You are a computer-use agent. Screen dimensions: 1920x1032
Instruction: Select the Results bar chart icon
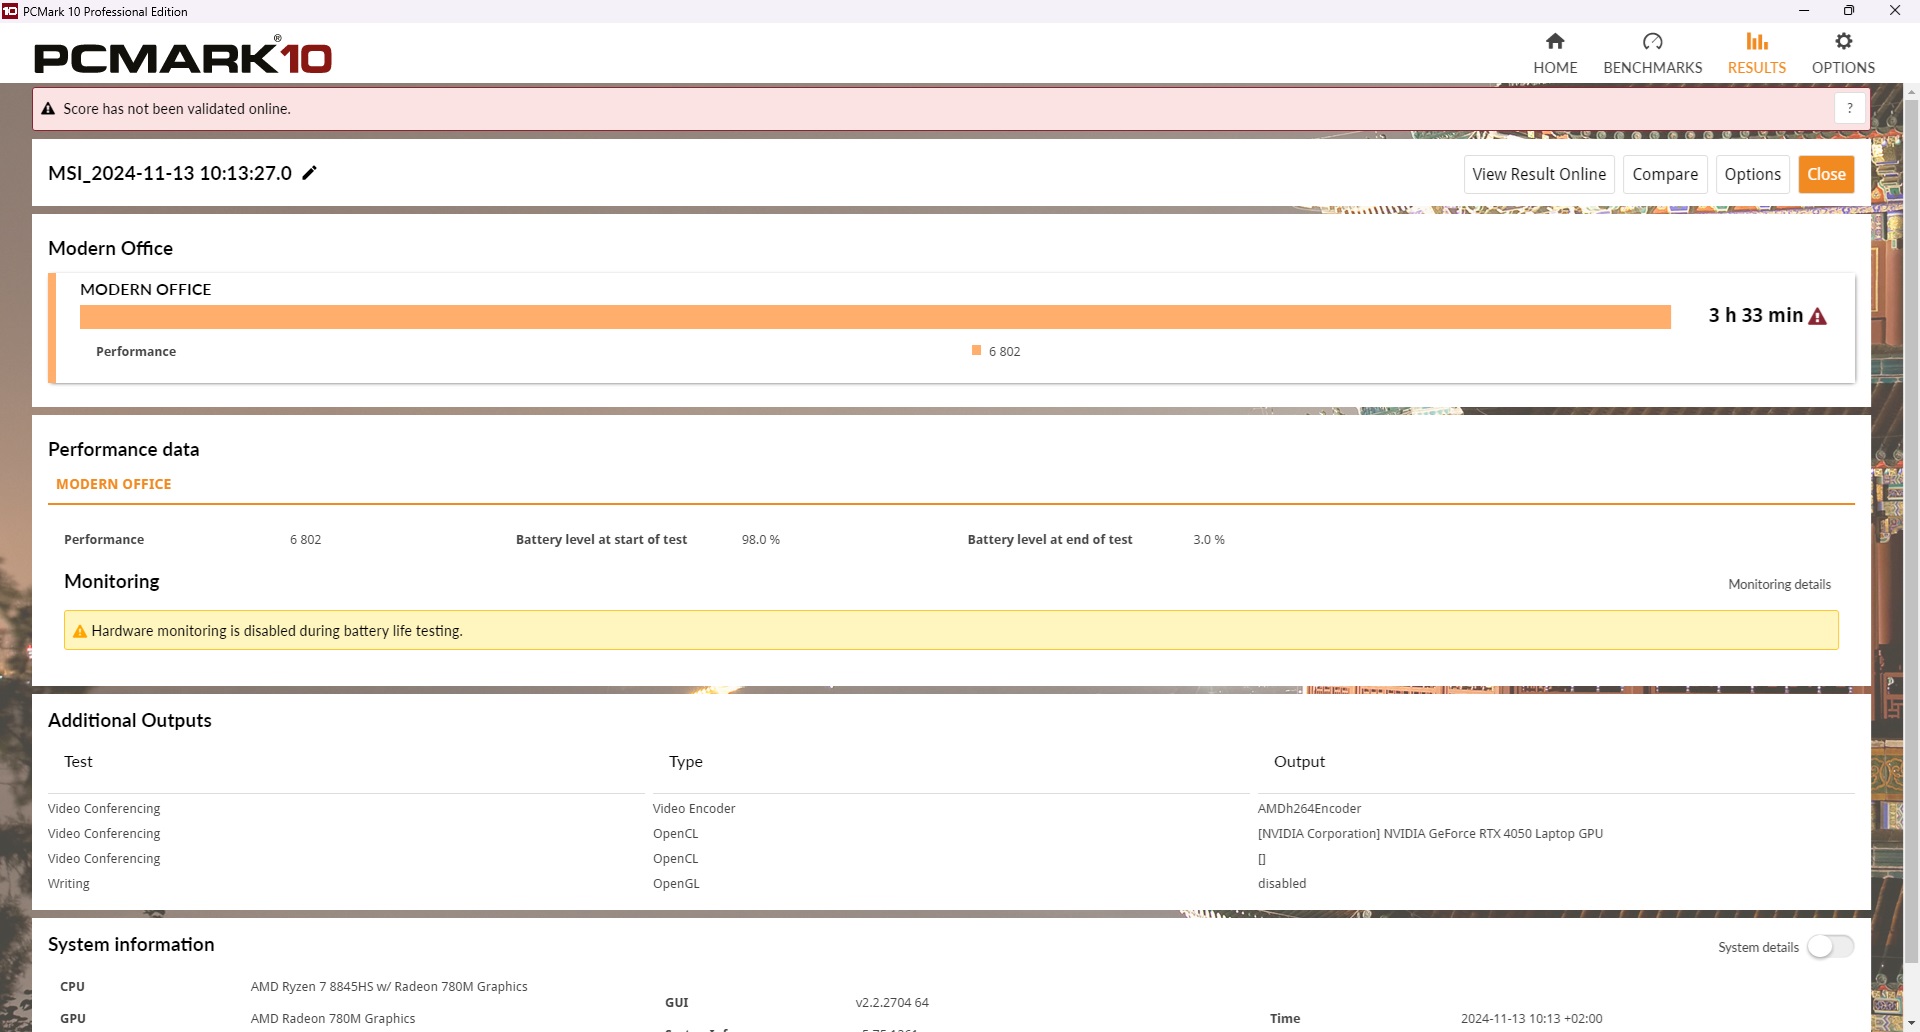(x=1756, y=42)
